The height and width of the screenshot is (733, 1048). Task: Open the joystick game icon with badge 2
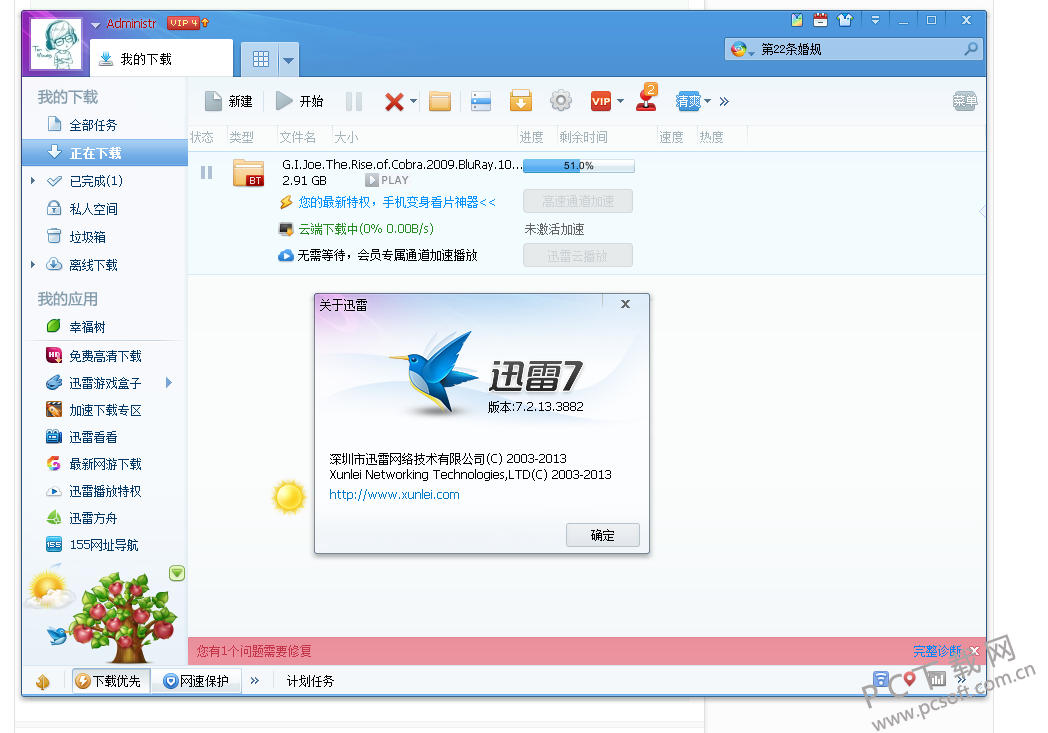pos(646,98)
